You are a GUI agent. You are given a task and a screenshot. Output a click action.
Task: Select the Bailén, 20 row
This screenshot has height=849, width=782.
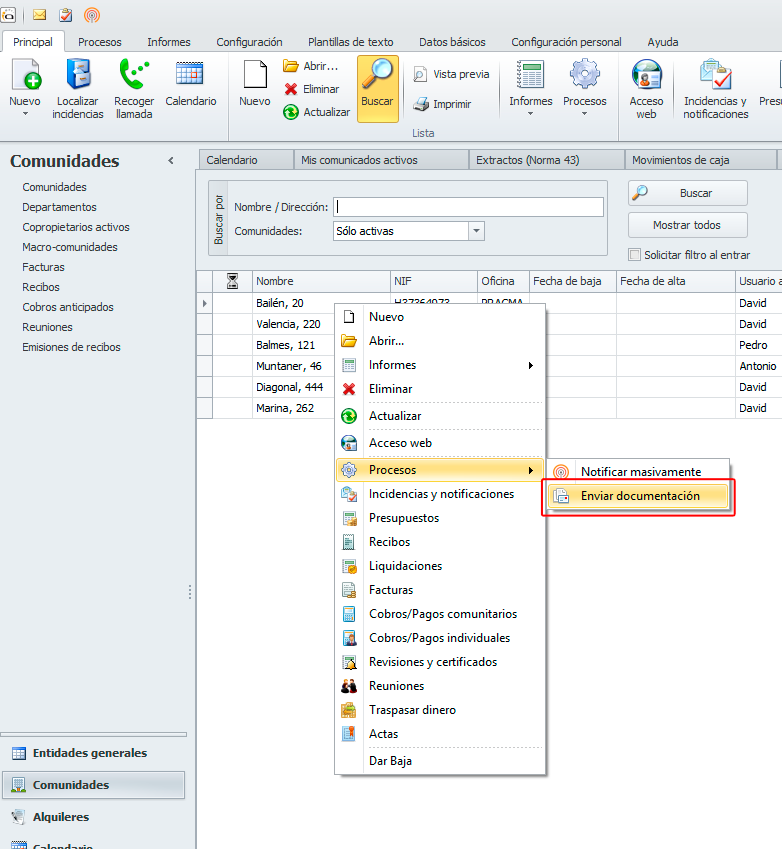tap(279, 303)
